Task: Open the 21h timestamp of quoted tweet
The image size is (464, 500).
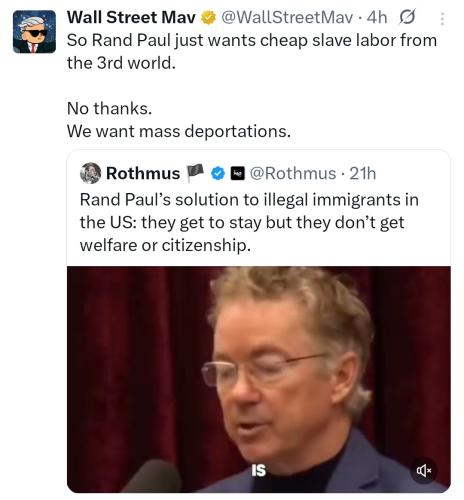Action: click(x=362, y=174)
